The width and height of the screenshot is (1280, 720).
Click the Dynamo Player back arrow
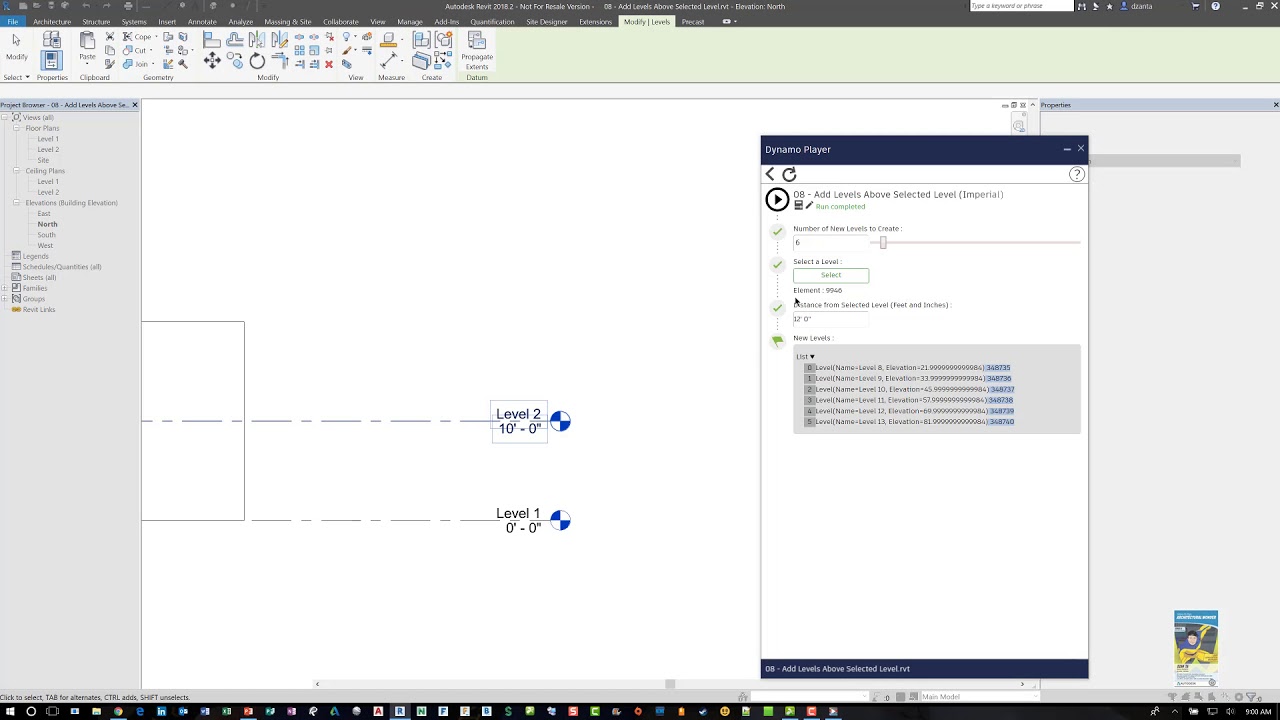pyautogui.click(x=770, y=174)
